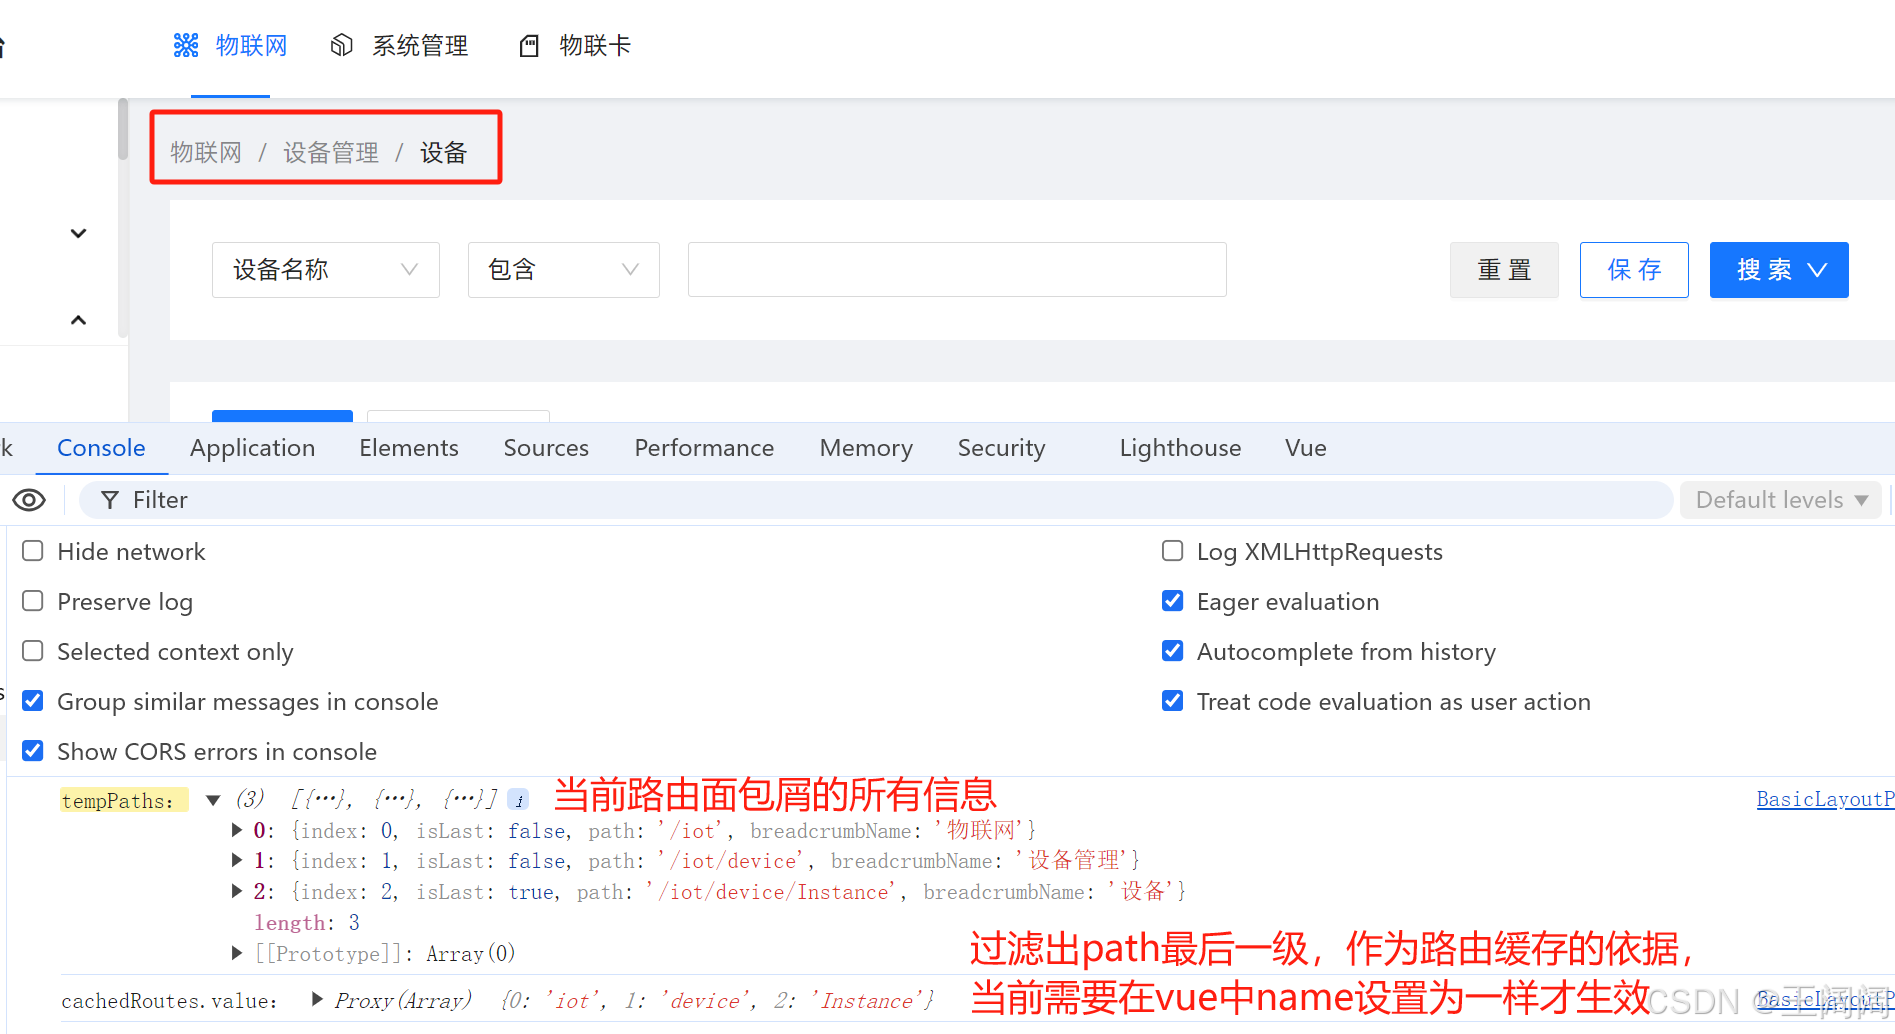
Task: Click 物联网 breadcrumb link
Action: (x=206, y=152)
